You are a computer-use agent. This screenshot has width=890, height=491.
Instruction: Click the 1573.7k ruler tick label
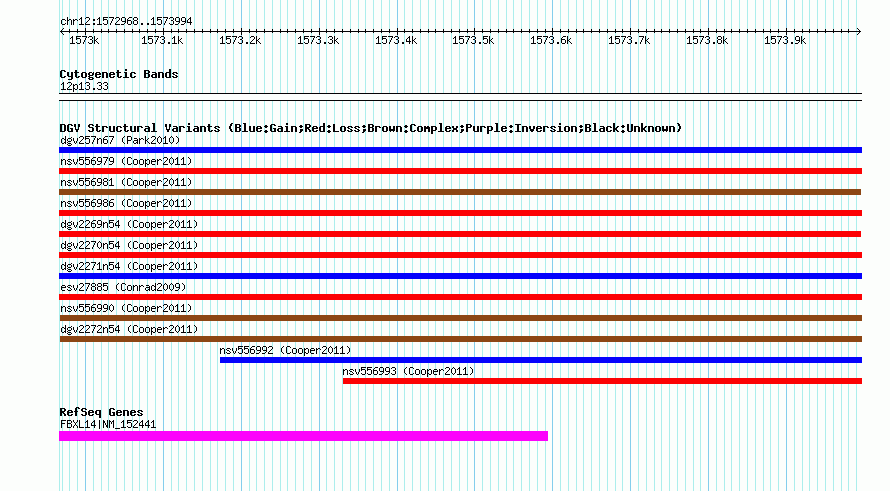[629, 40]
